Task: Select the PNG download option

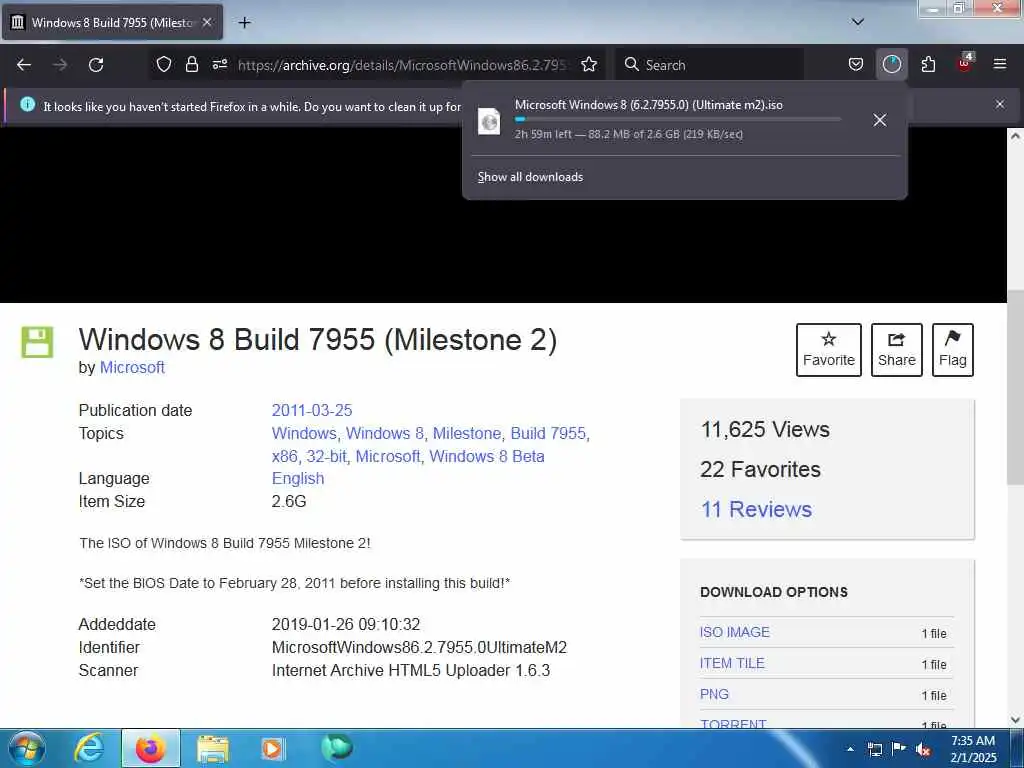Action: [x=714, y=694]
